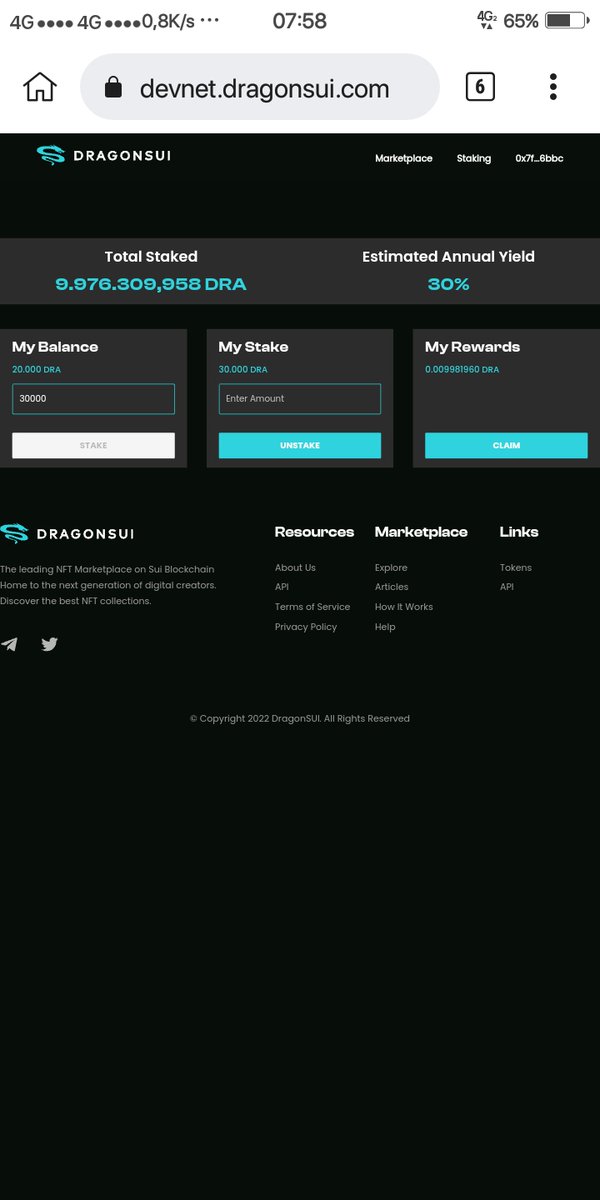The image size is (600, 1200).
Task: Open the API link under Resources
Action: point(282,587)
